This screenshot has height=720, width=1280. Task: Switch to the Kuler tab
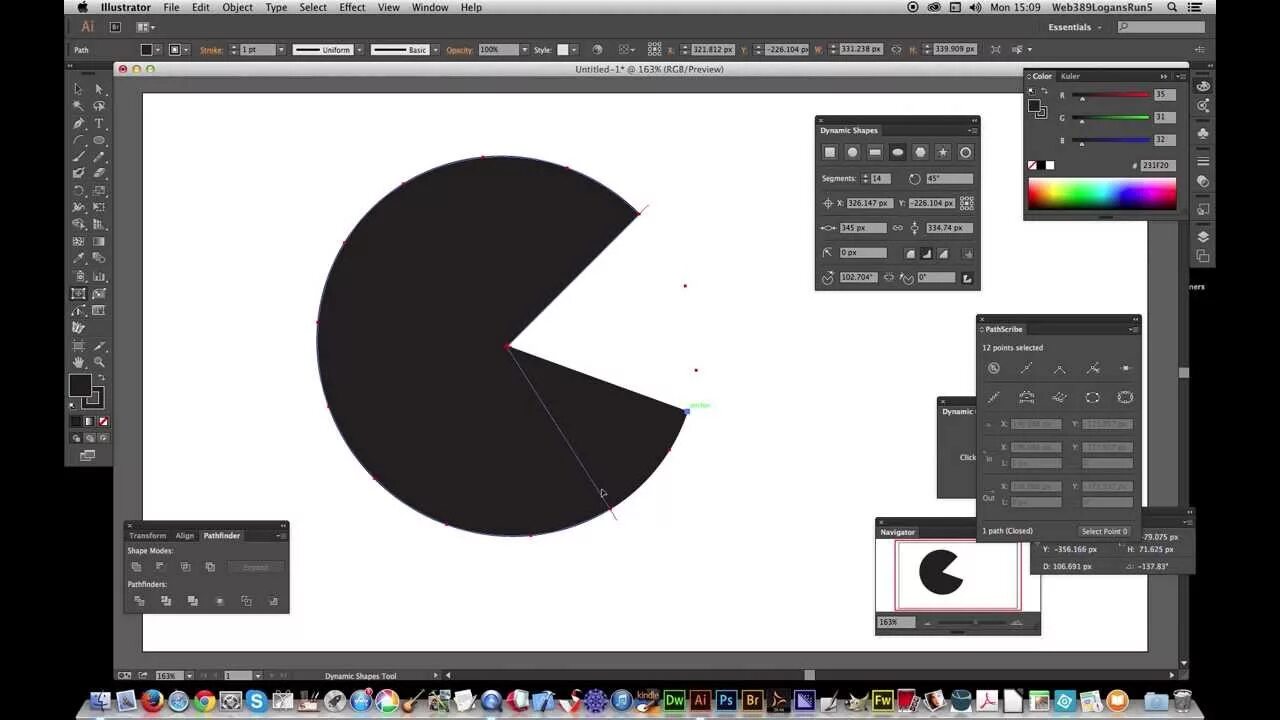pos(1070,76)
